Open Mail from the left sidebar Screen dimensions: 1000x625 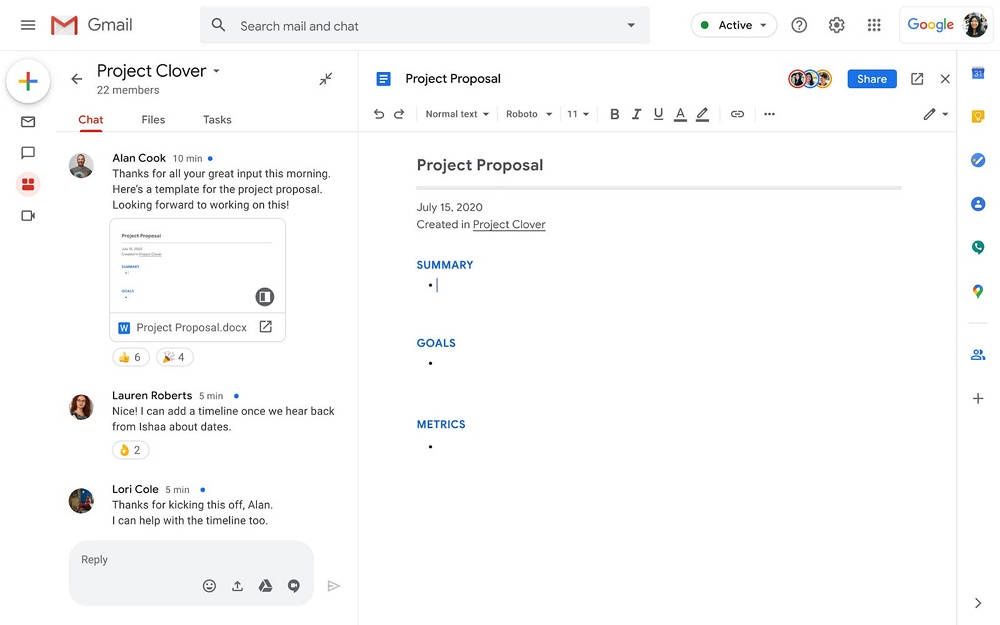(28, 122)
